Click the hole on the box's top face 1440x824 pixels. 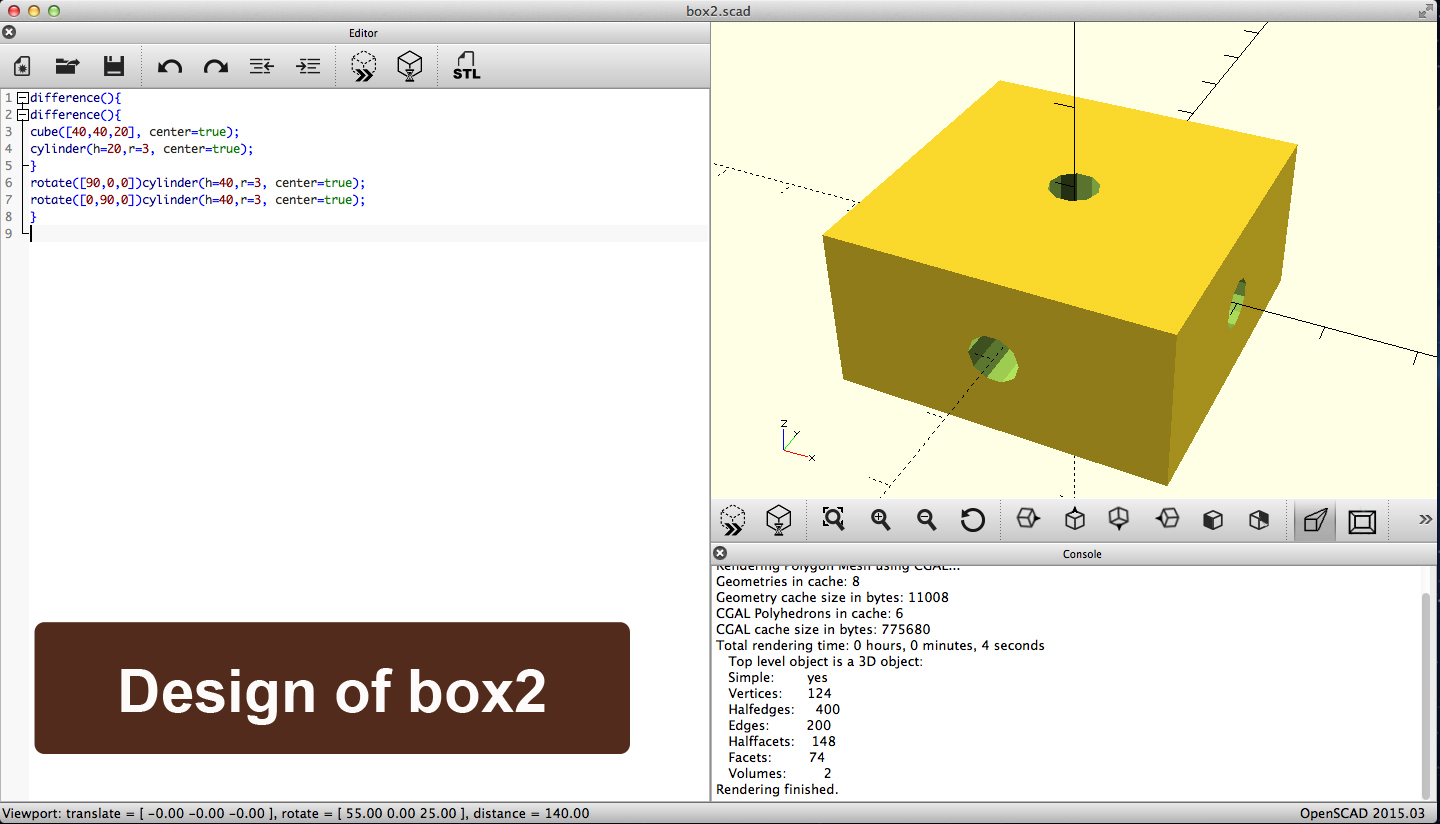point(1074,186)
